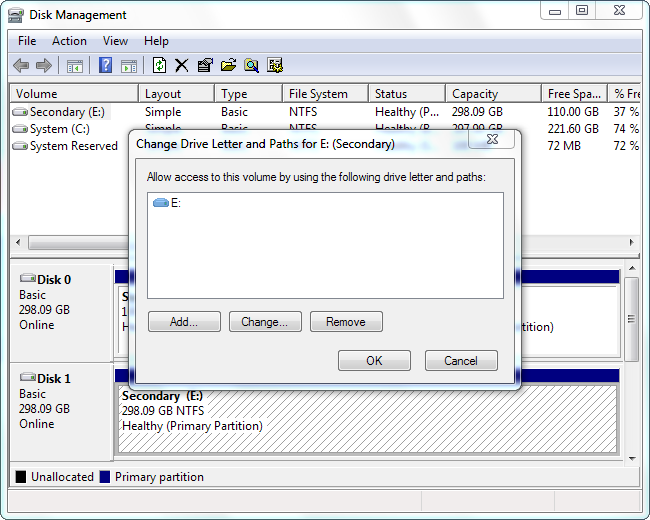Image resolution: width=650 pixels, height=520 pixels.
Task: Click the Delete X toolbar icon
Action: [x=182, y=66]
